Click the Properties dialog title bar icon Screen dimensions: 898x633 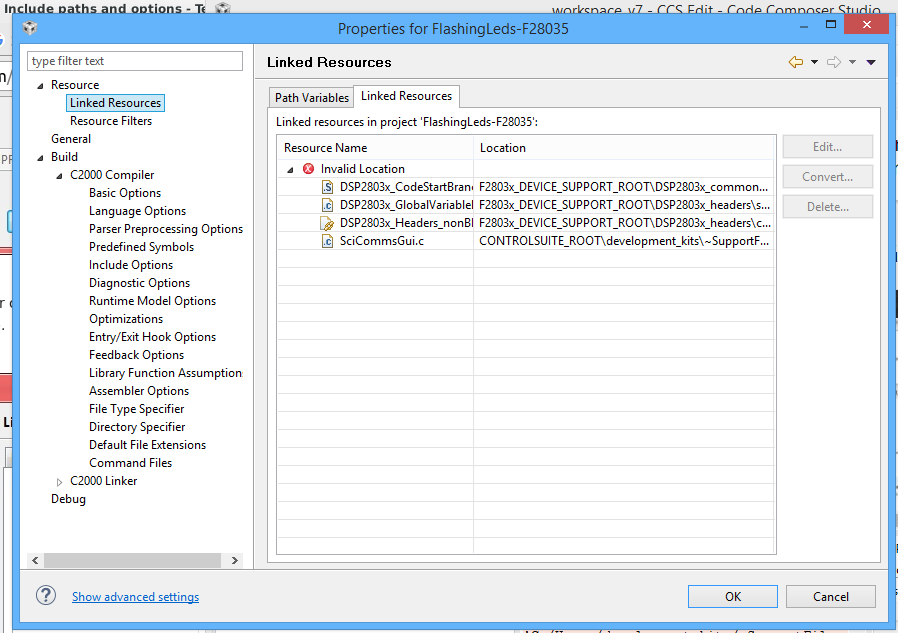click(x=30, y=27)
